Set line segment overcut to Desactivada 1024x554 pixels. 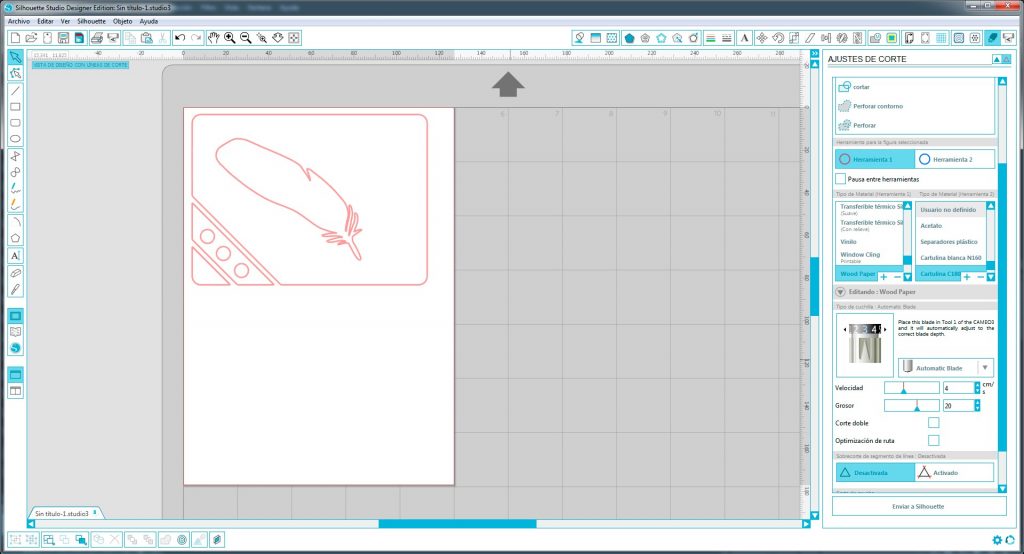tap(874, 472)
